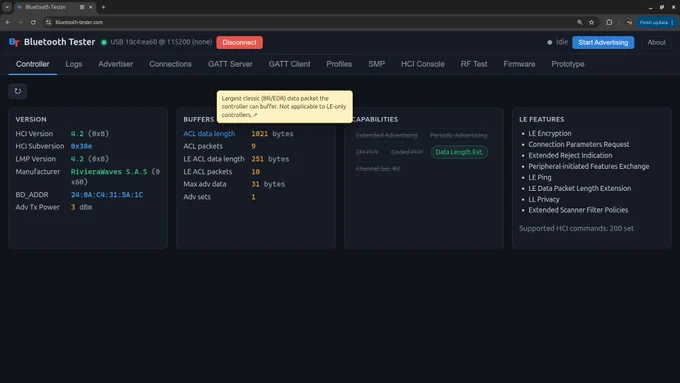Open the browser zoom magnifier icon

580,22
